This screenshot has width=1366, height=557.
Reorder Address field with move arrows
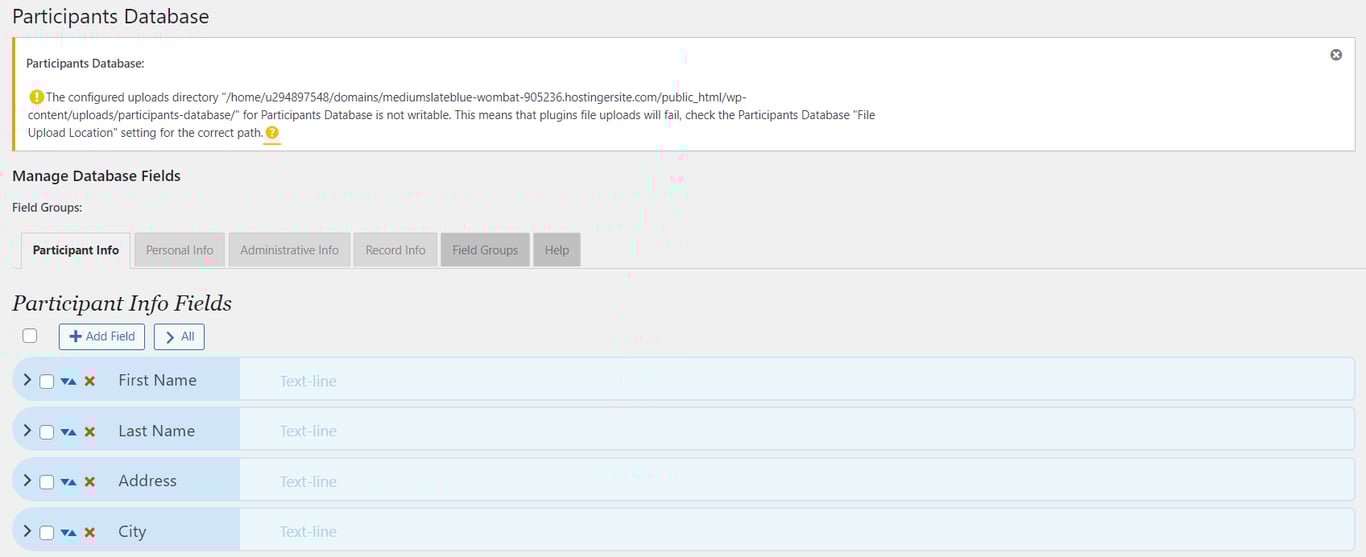68,482
